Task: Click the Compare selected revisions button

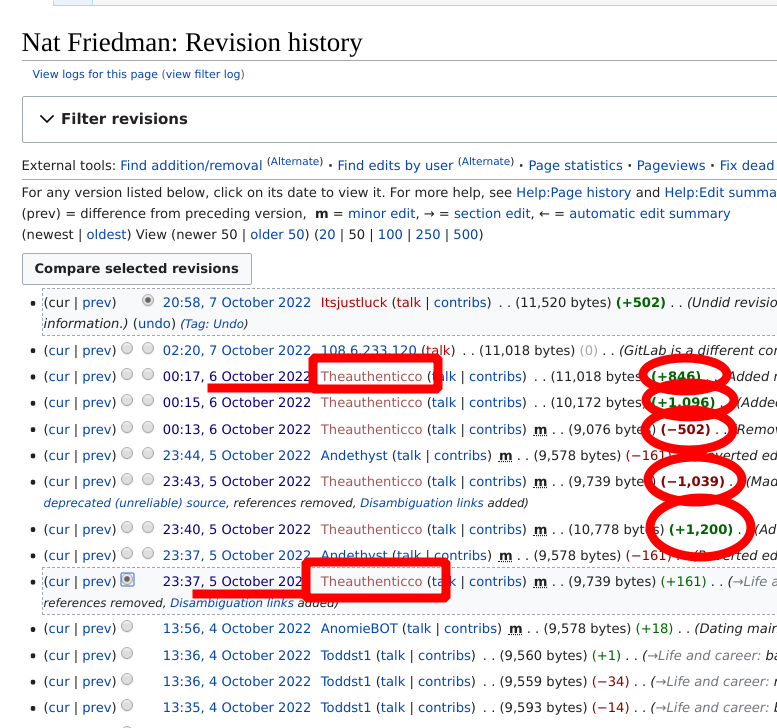Action: pos(137,269)
